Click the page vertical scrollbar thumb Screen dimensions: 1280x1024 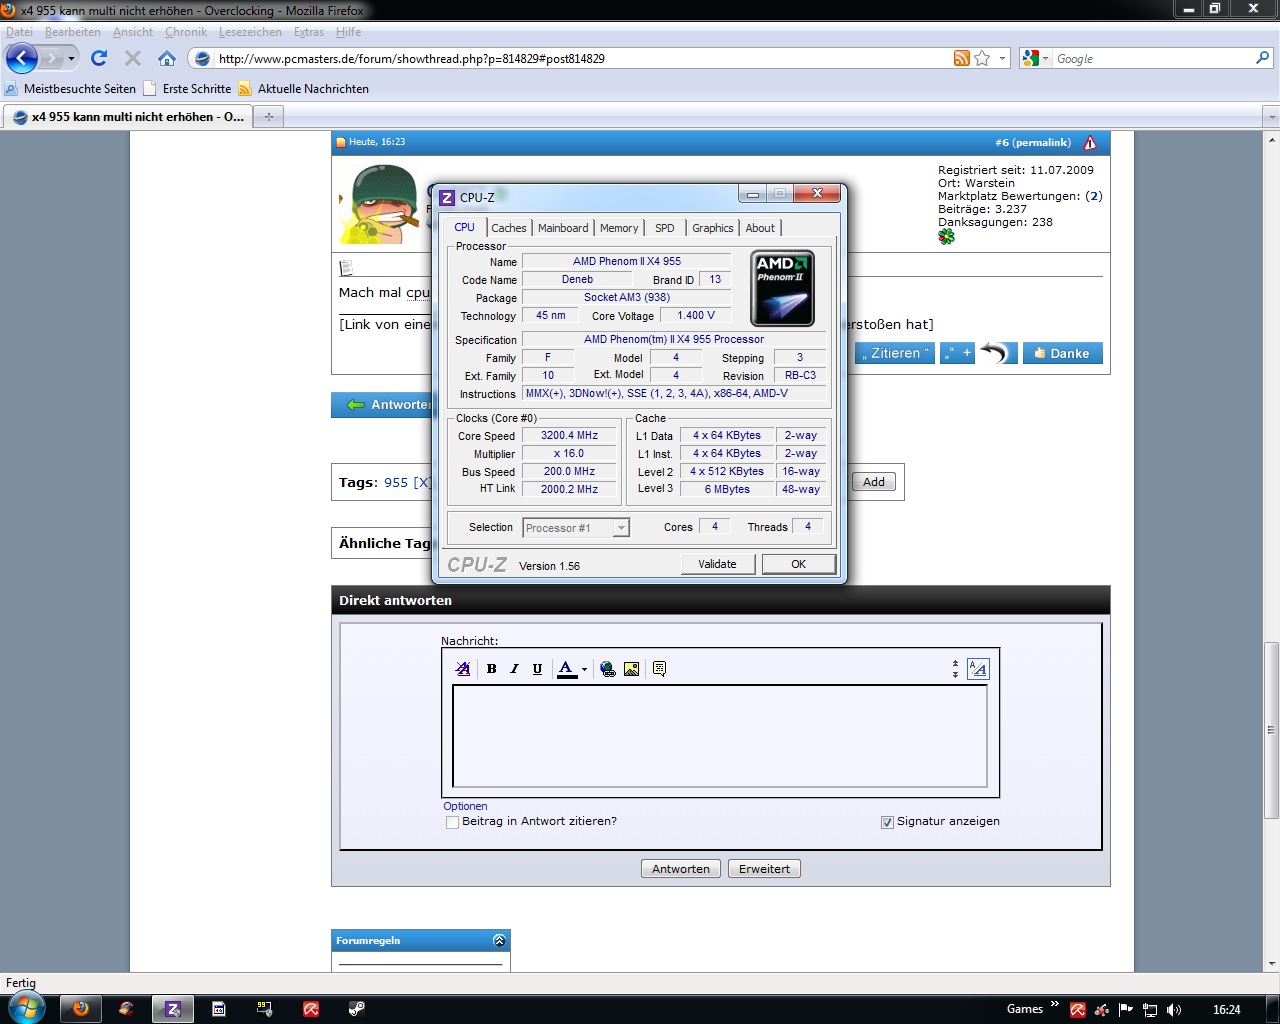coord(1271,729)
